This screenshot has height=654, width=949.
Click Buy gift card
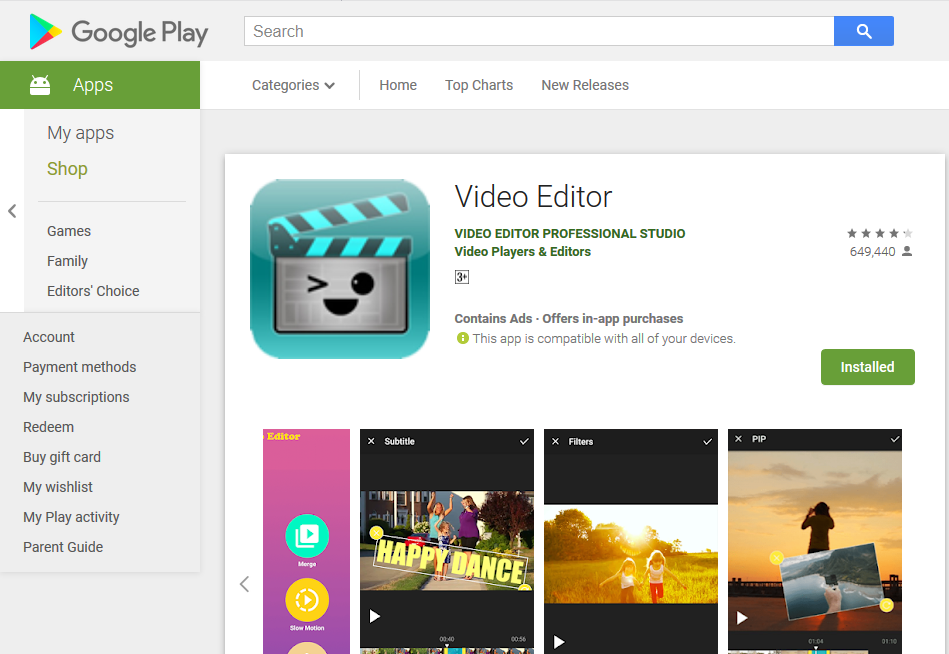(x=62, y=457)
